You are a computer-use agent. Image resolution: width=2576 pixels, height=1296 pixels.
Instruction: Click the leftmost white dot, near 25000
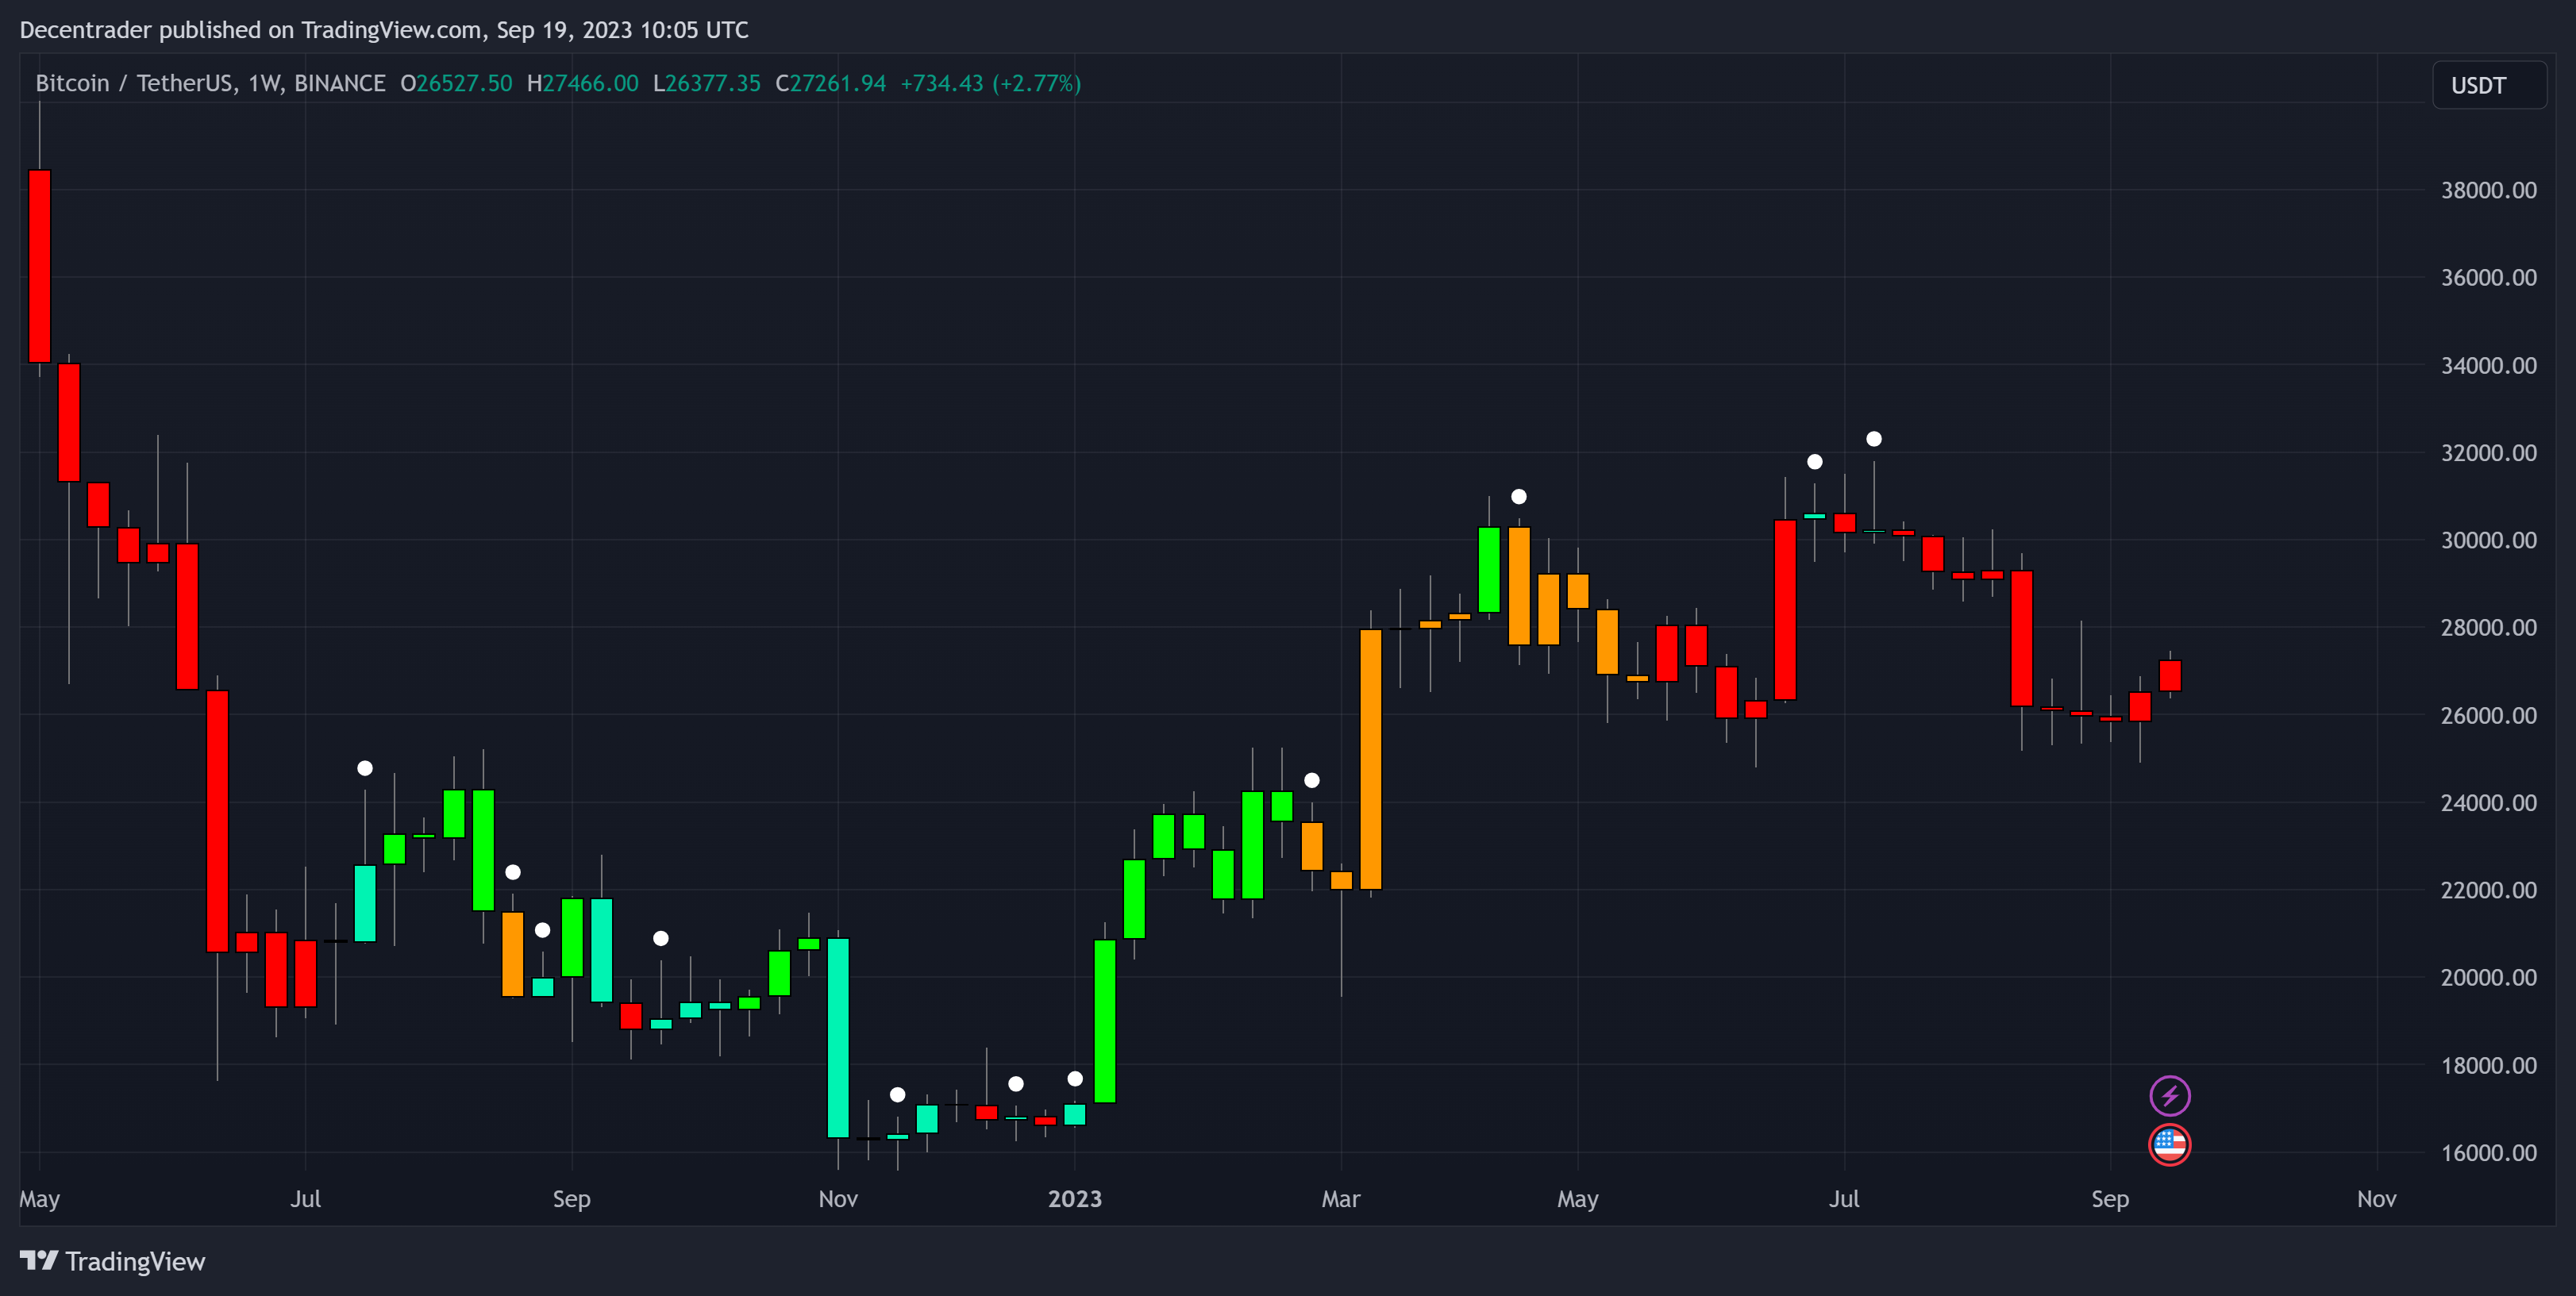(x=365, y=768)
